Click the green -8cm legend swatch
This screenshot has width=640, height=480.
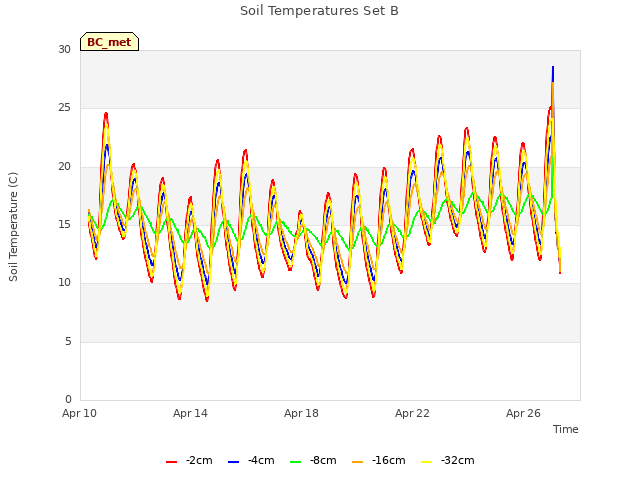click(x=296, y=462)
